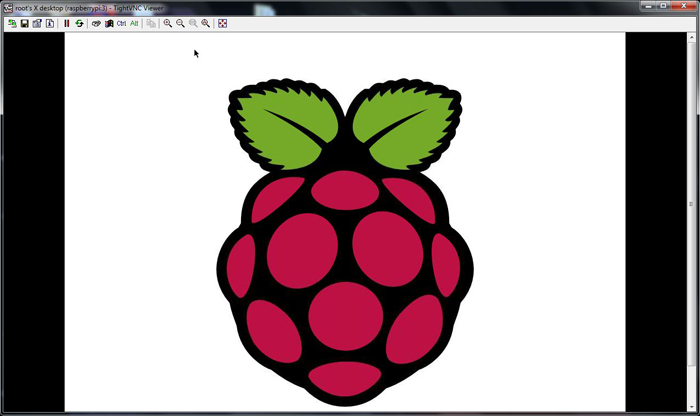The width and height of the screenshot is (700, 416).
Task: Reset the zoom to 100%
Action: coord(193,24)
